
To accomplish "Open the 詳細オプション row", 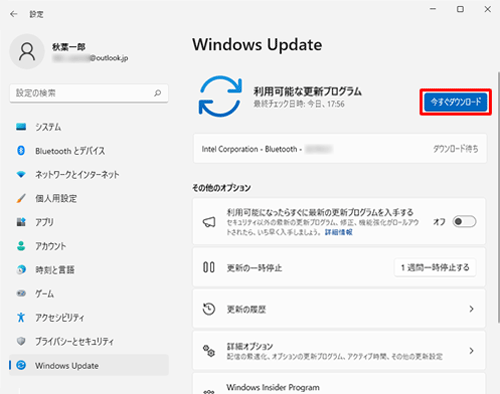I will 339,351.
